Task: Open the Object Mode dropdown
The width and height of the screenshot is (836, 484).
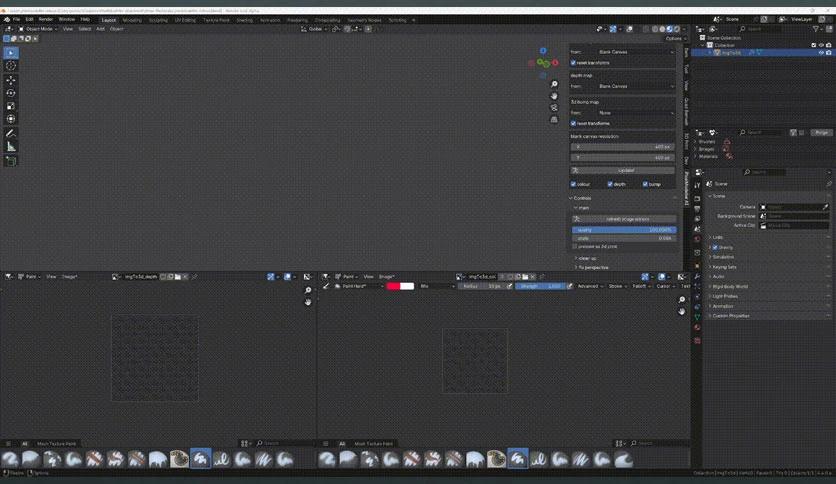Action: 38,29
